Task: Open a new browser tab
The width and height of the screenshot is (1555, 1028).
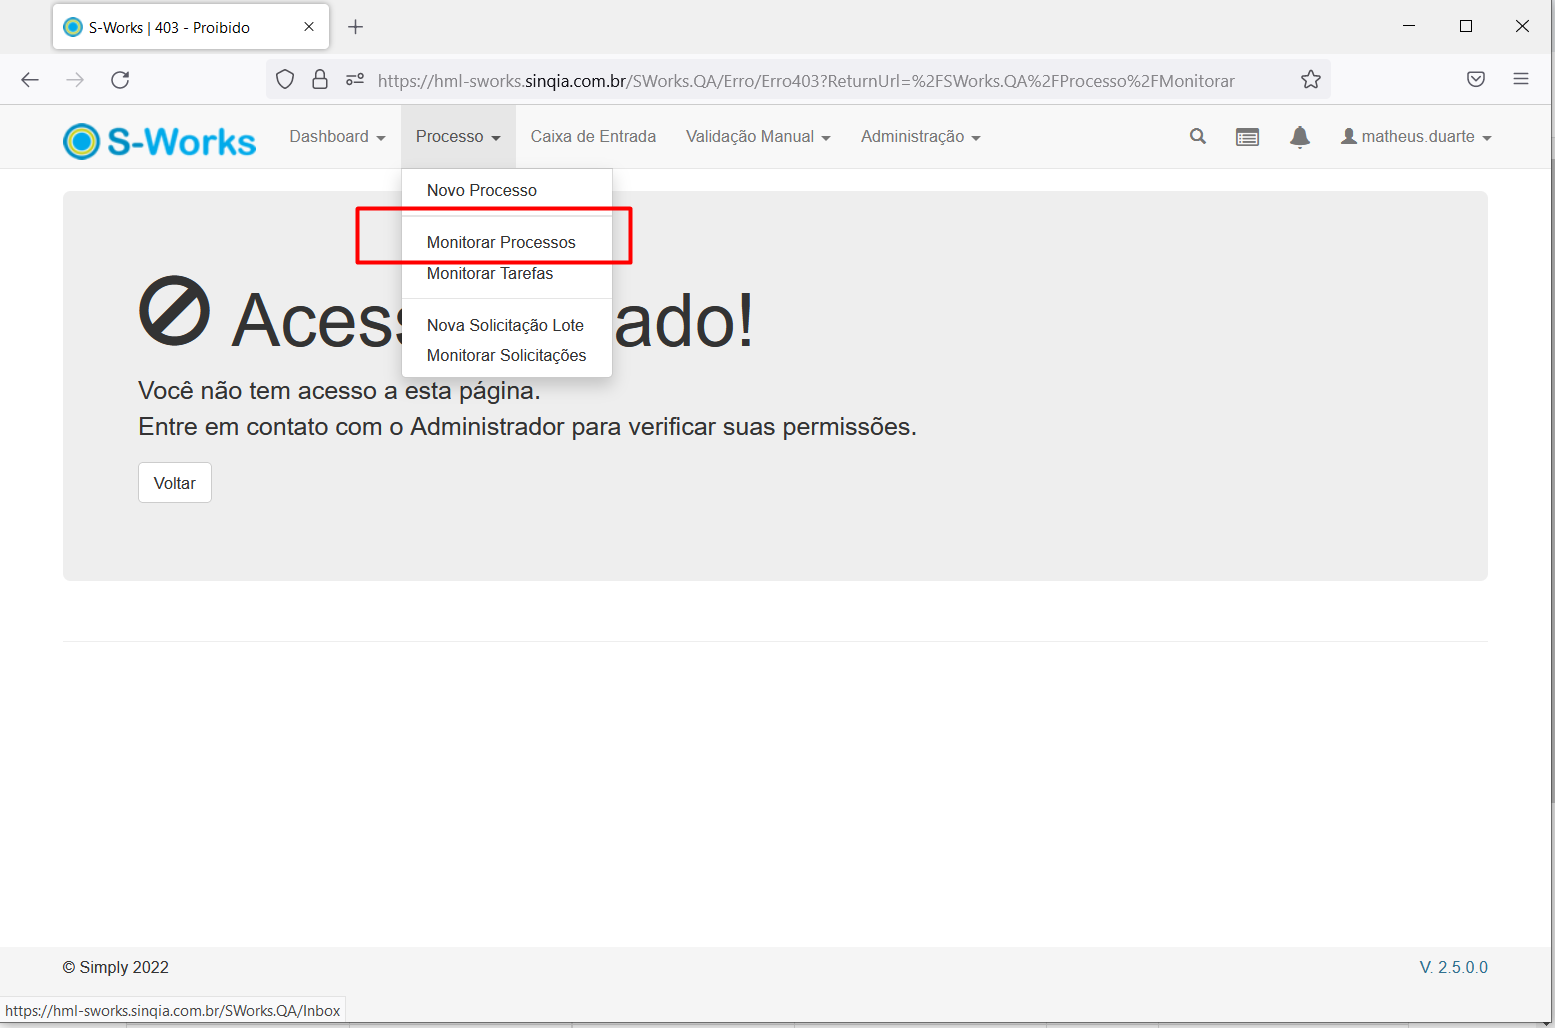Action: (x=355, y=27)
